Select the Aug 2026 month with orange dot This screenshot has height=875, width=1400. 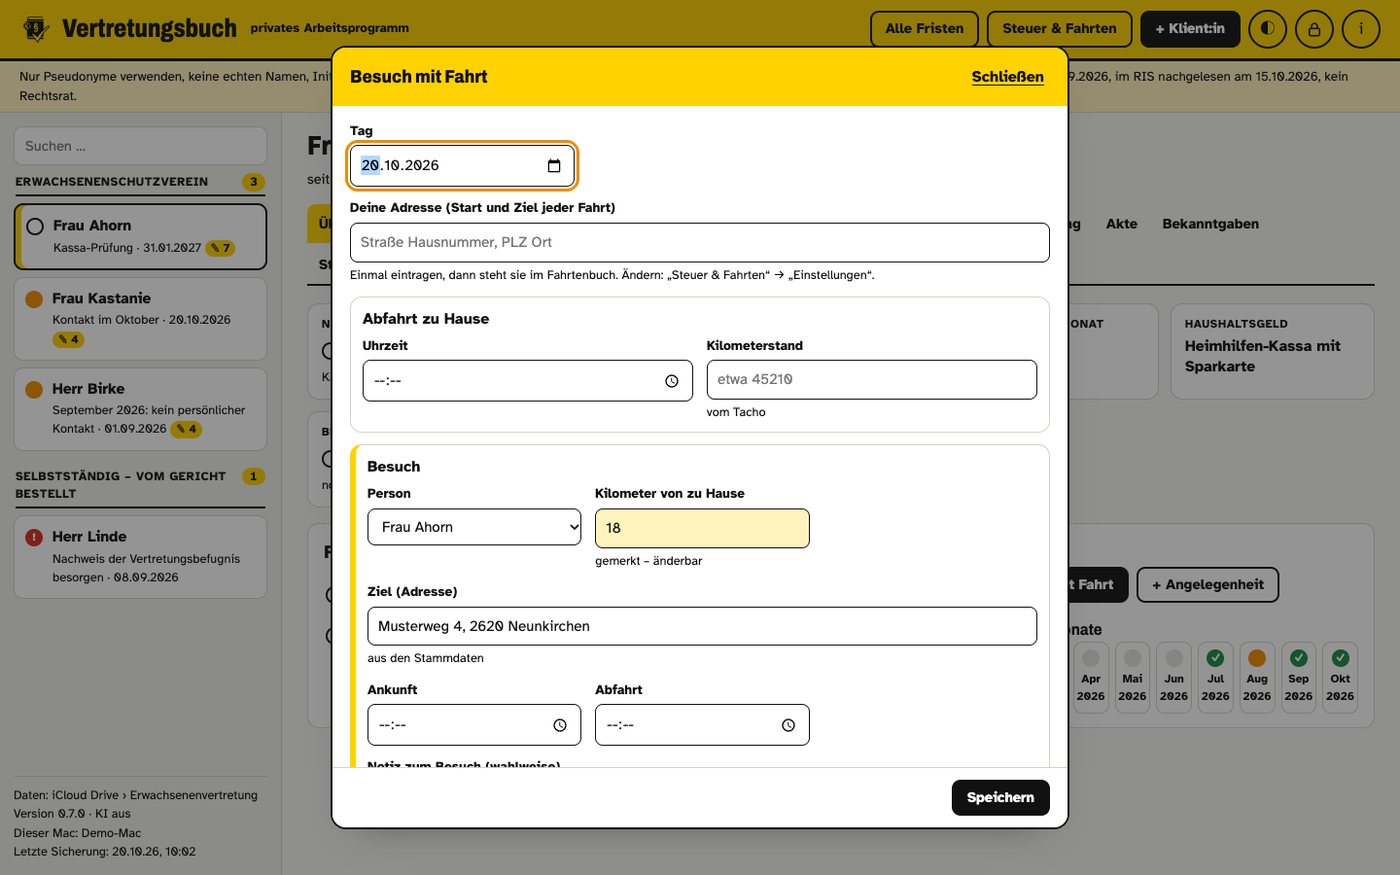pos(1257,677)
